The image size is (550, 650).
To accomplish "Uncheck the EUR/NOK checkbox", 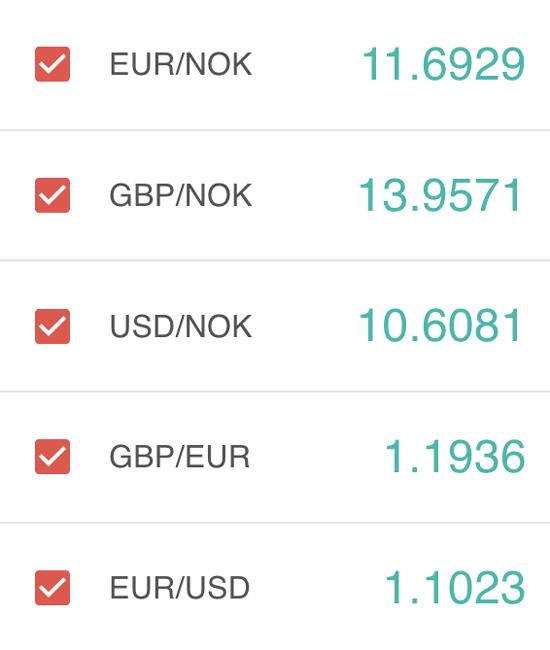I will [x=52, y=64].
